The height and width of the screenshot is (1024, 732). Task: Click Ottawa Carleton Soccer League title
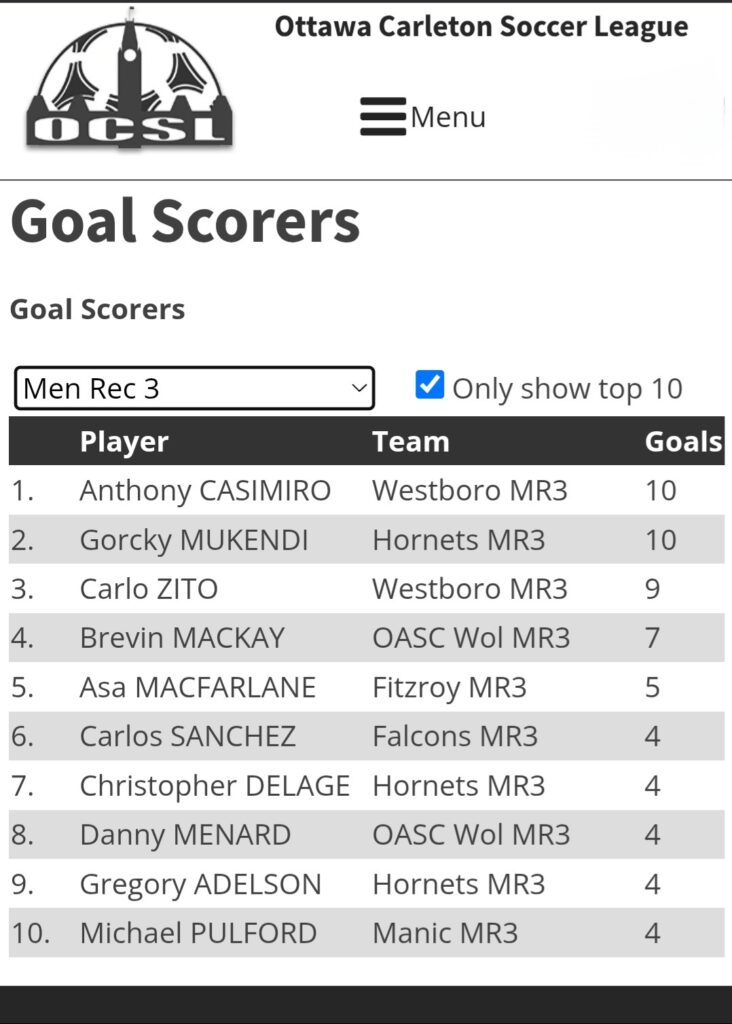coord(481,27)
